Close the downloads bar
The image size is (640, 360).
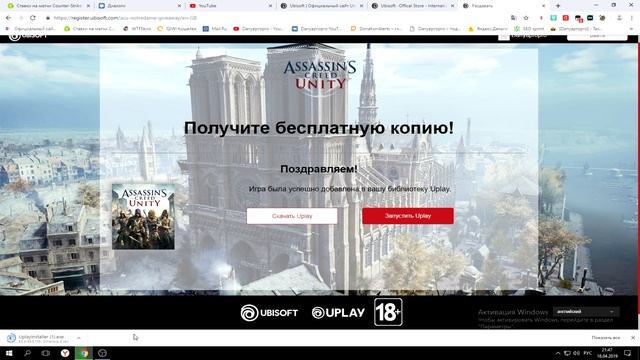click(x=633, y=338)
